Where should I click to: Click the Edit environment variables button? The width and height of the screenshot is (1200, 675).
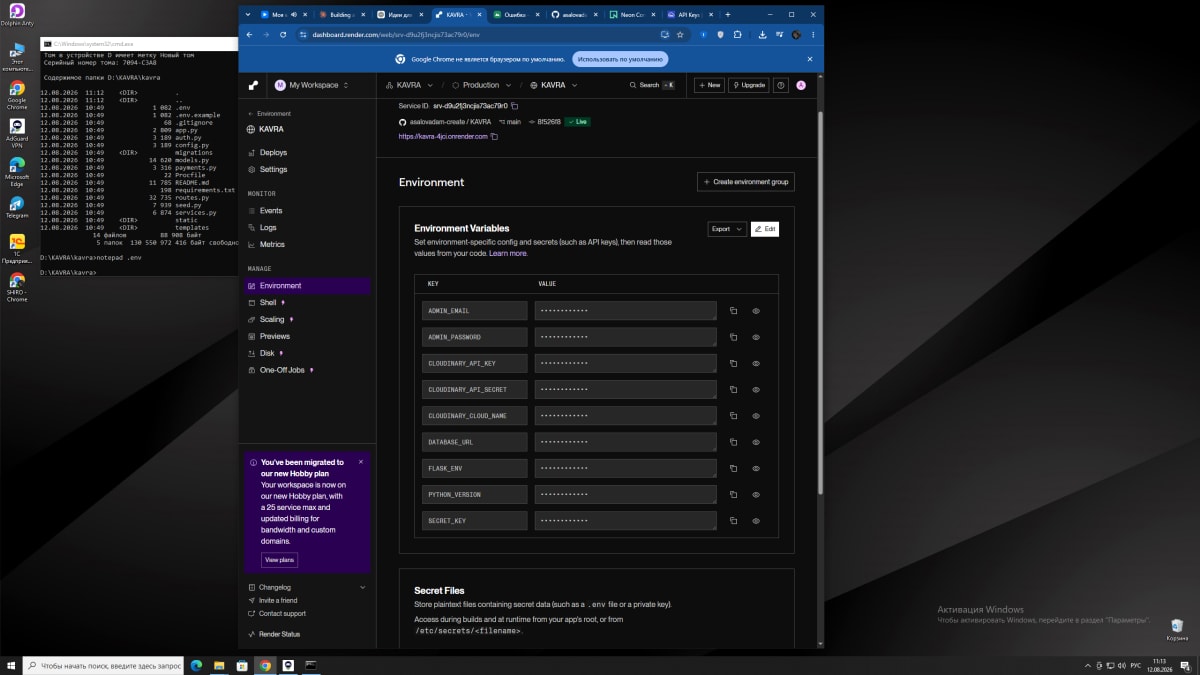point(764,229)
